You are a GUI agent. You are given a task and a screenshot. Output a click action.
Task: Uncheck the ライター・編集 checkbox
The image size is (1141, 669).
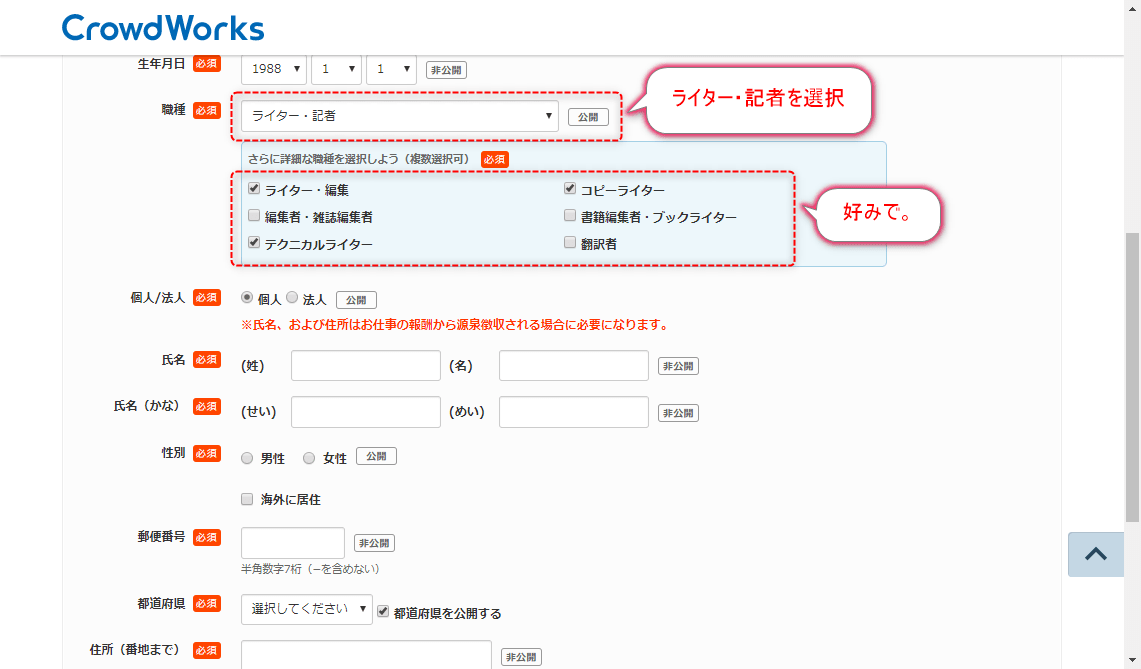click(254, 189)
